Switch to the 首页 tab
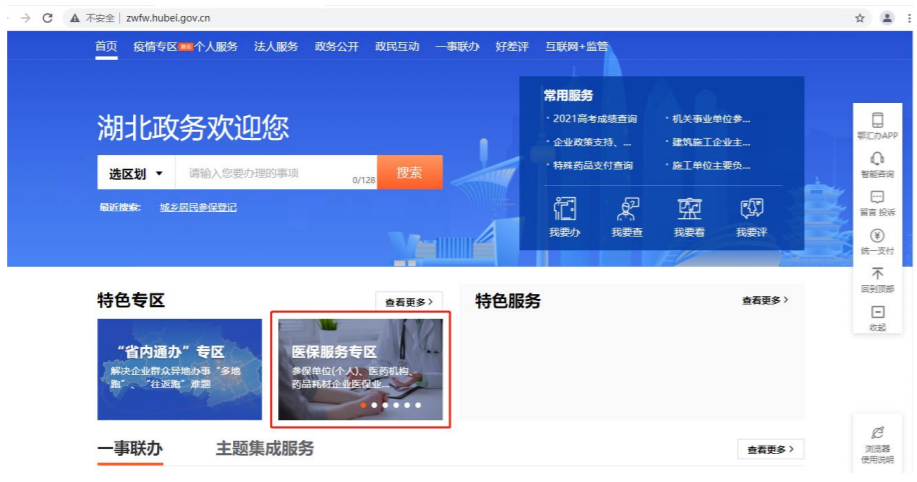Viewport: 917px width, 482px height. coord(106,46)
